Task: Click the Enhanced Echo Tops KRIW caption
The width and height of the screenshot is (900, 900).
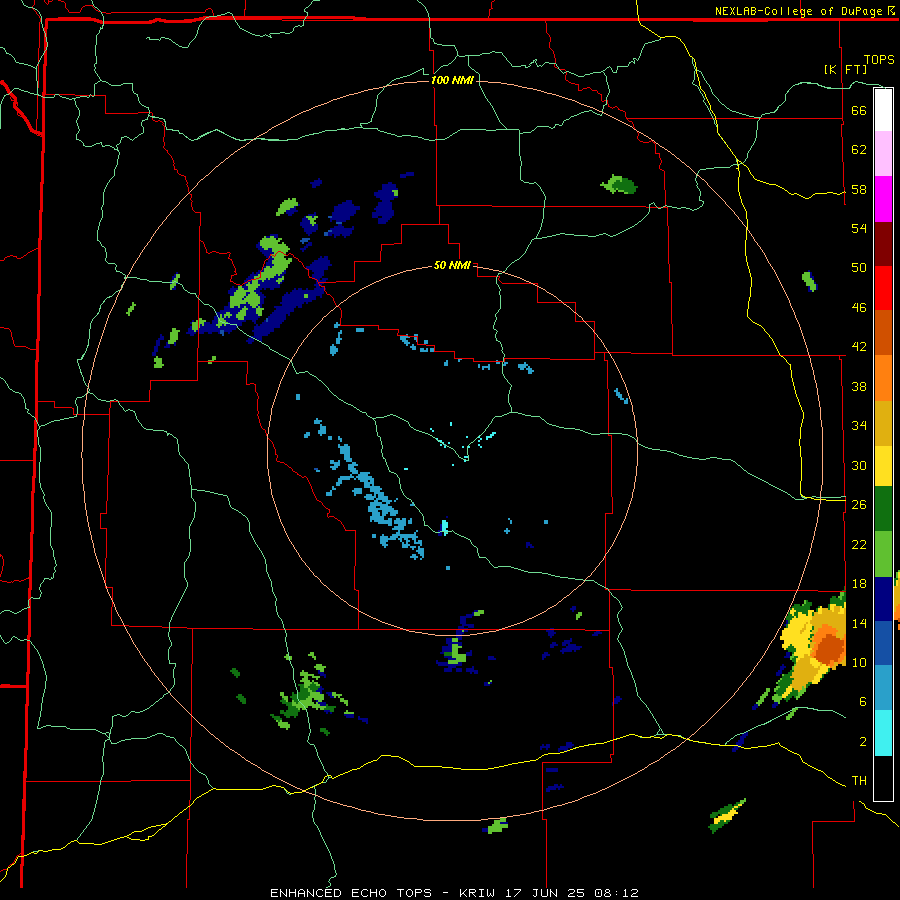Action: (454, 893)
